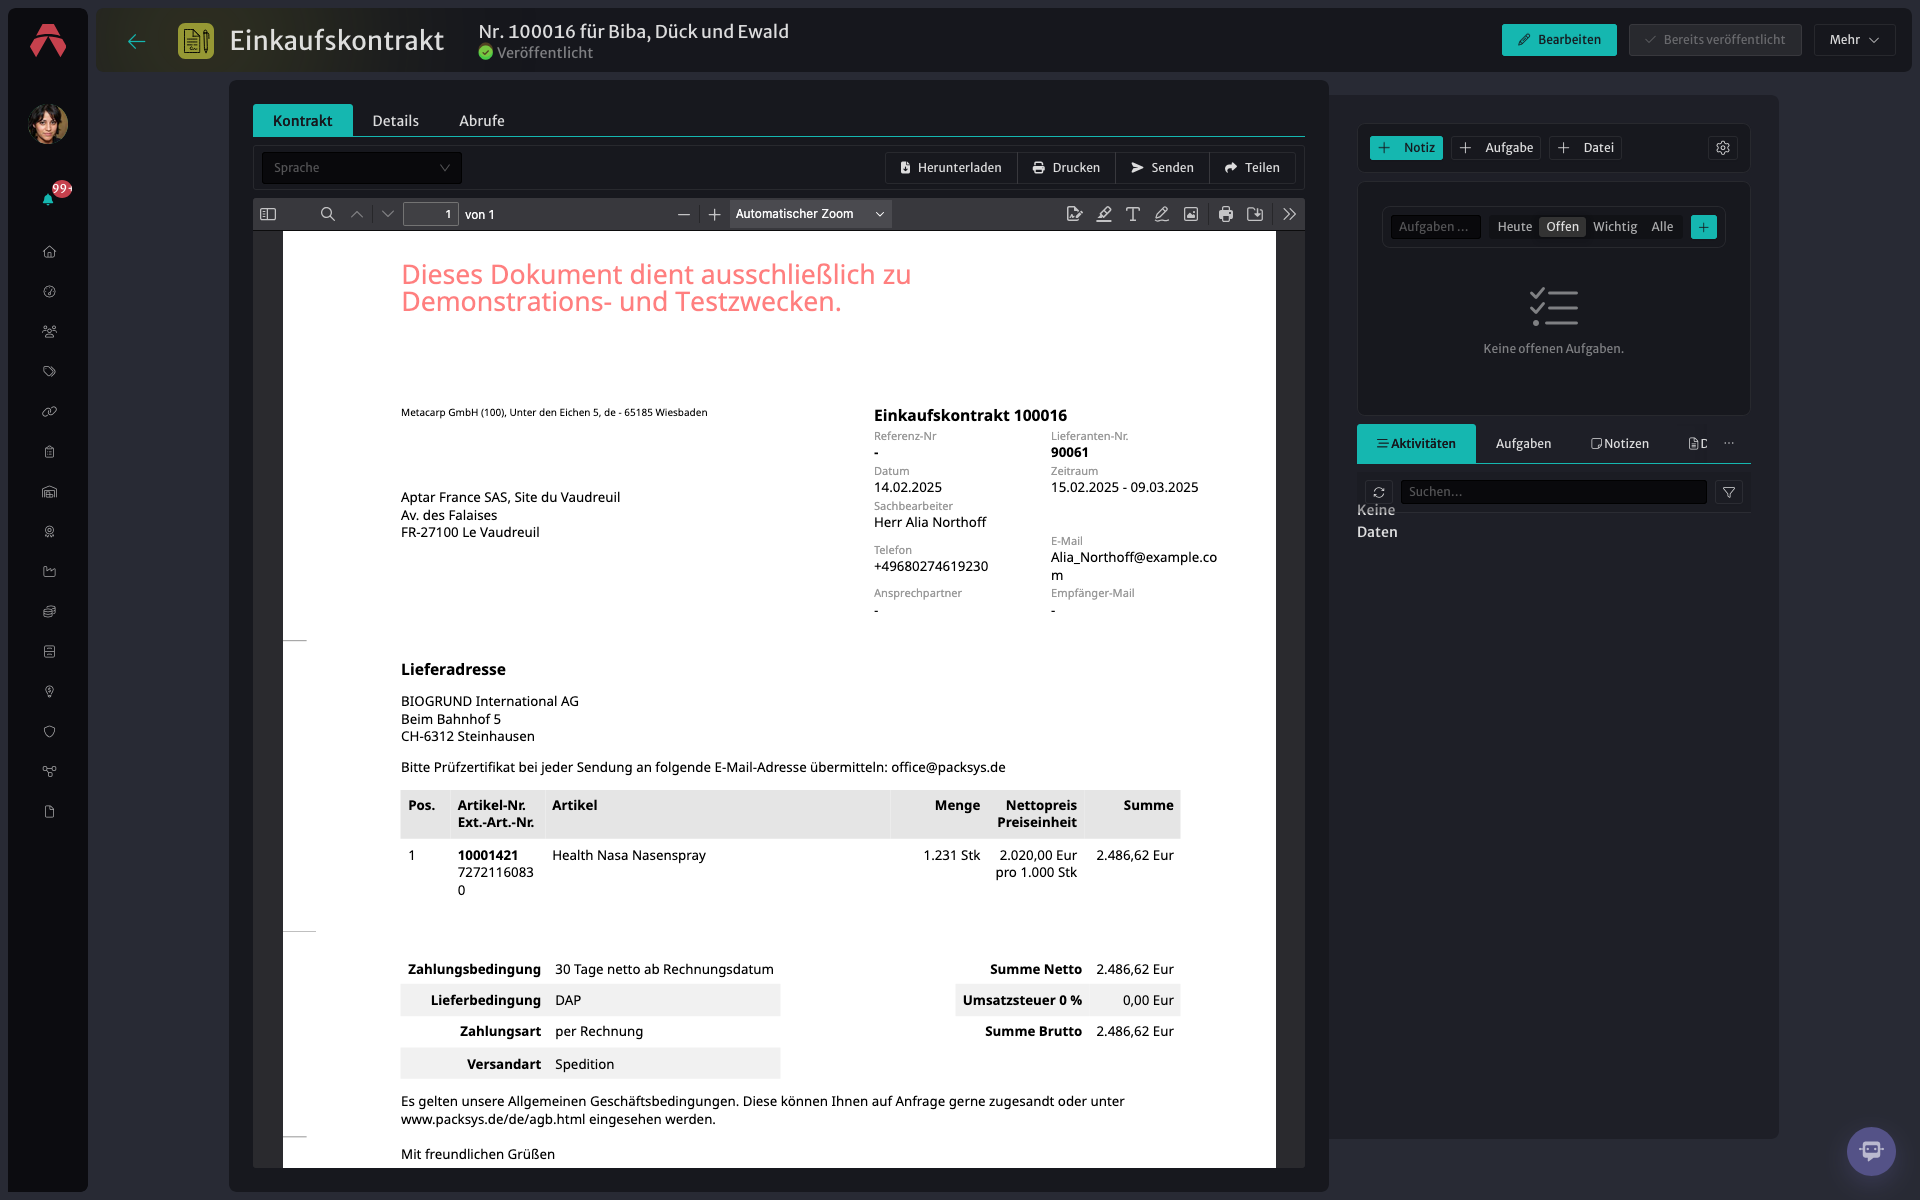
Task: Show more activity tabs via ellipsis
Action: click(1729, 443)
